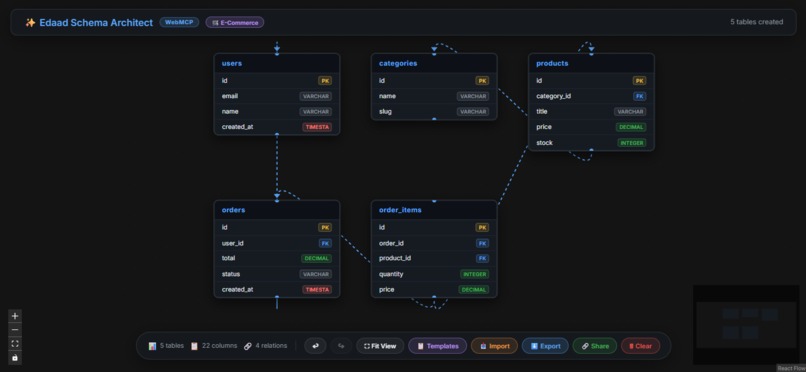The width and height of the screenshot is (806, 372).
Task: Click the fit-to-screen canvas control icon
Action: pyautogui.click(x=15, y=344)
